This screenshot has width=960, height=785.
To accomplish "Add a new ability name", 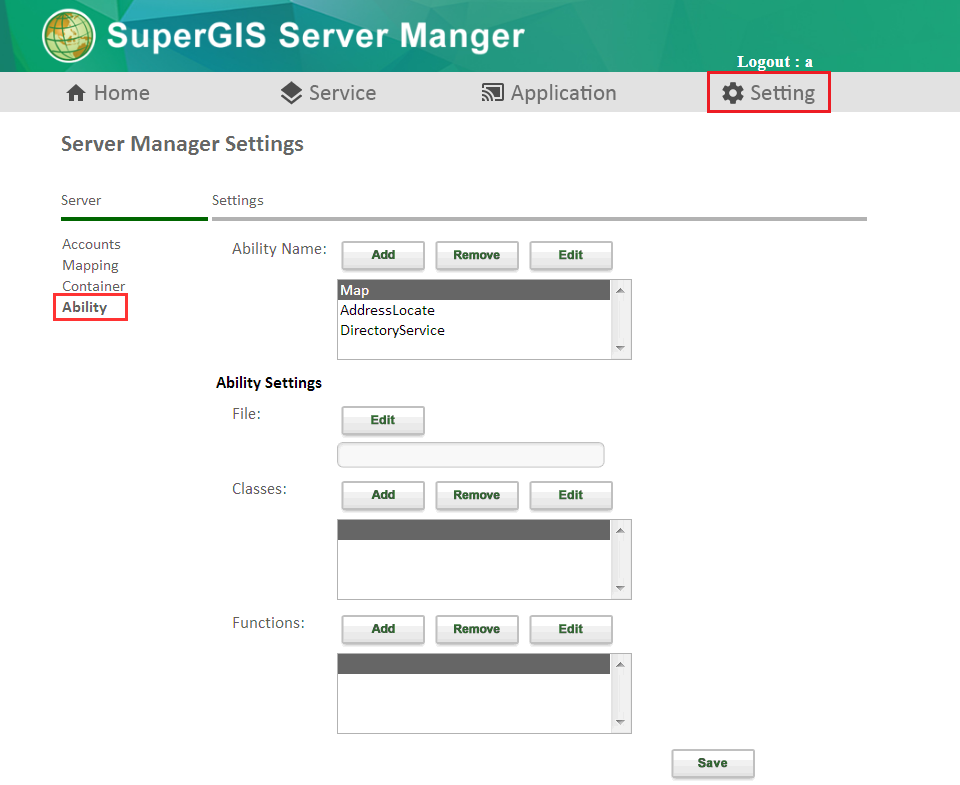I will (383, 255).
